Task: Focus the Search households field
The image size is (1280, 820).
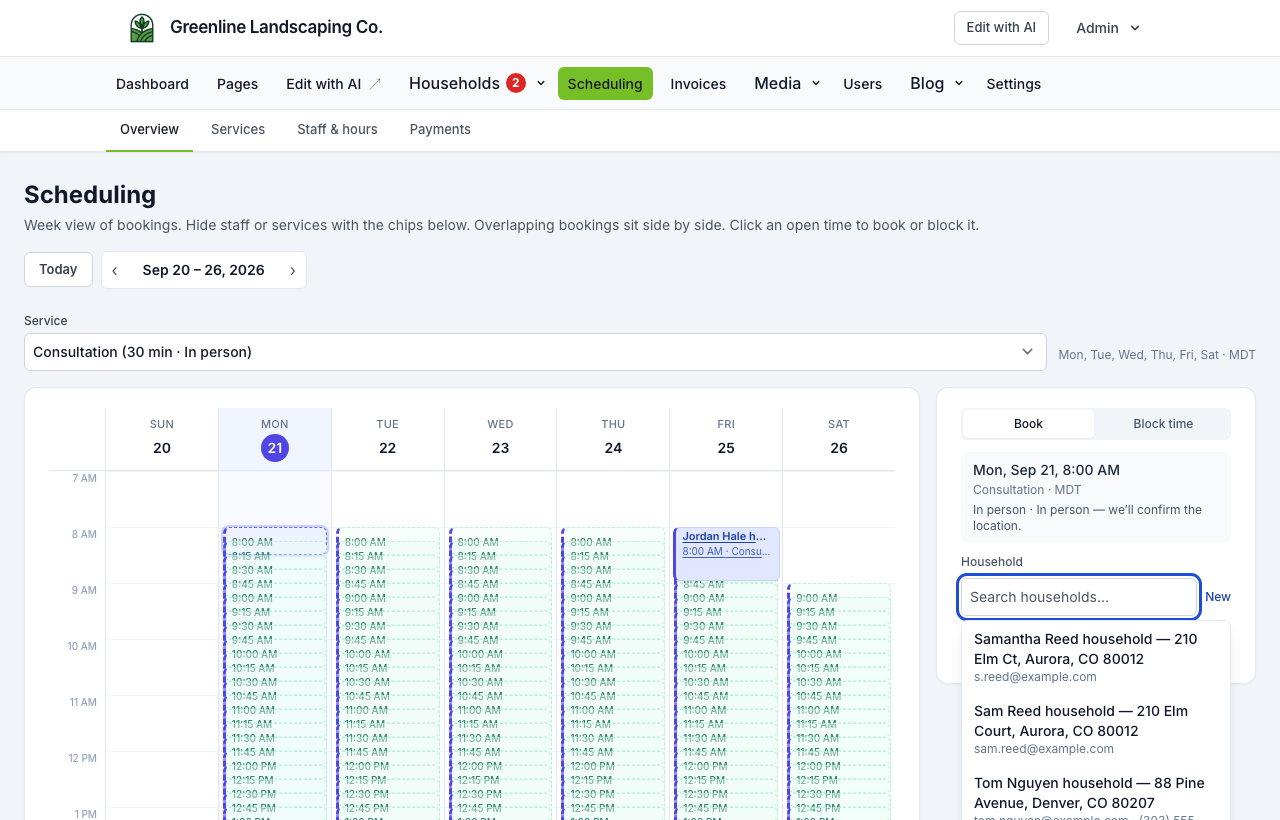Action: (x=1079, y=597)
